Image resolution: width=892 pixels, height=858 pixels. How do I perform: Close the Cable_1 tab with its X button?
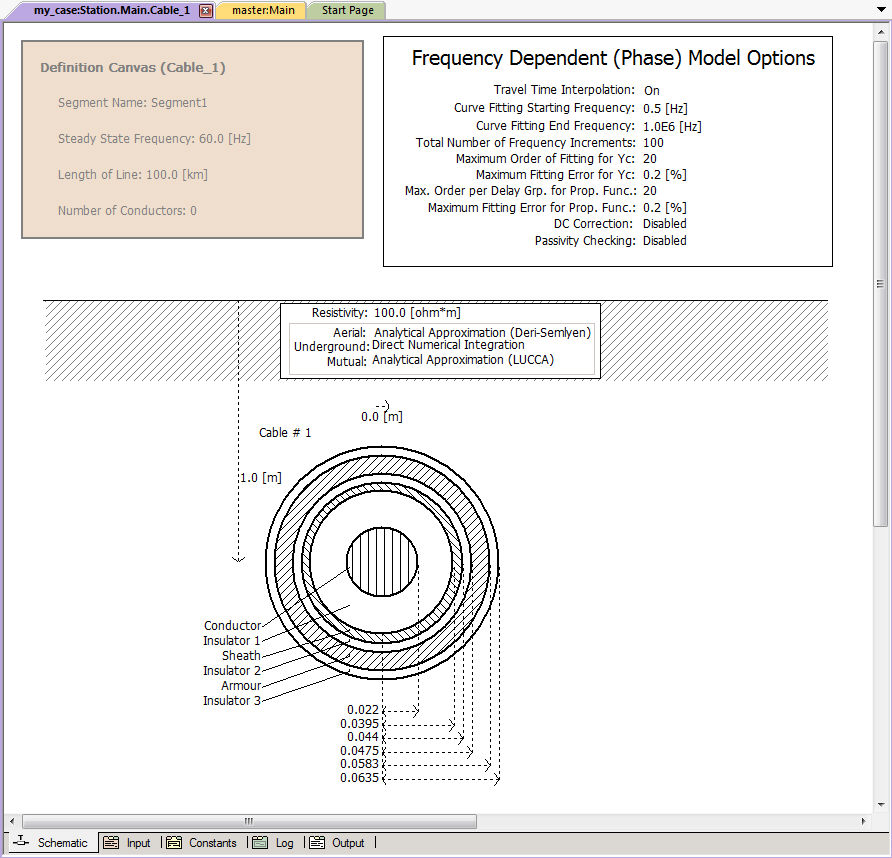coord(207,9)
